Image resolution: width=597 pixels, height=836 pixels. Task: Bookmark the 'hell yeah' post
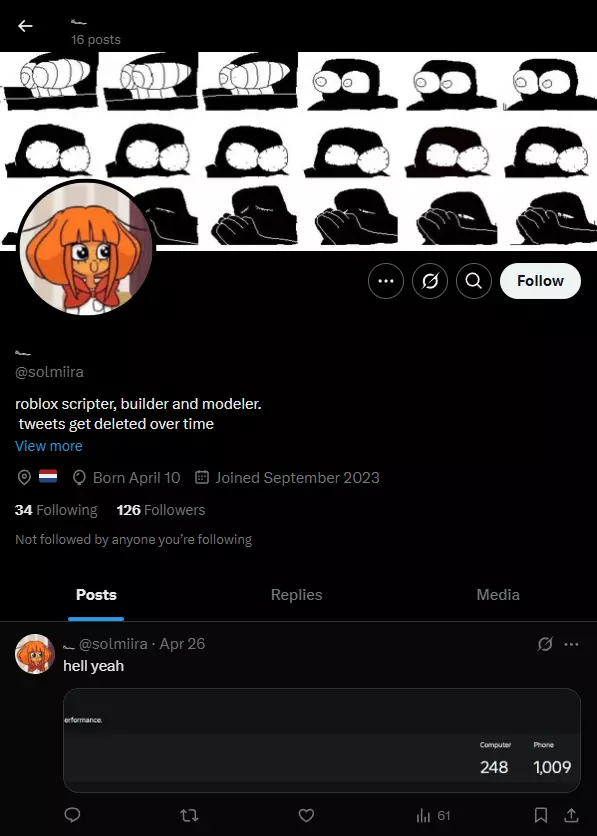[540, 815]
